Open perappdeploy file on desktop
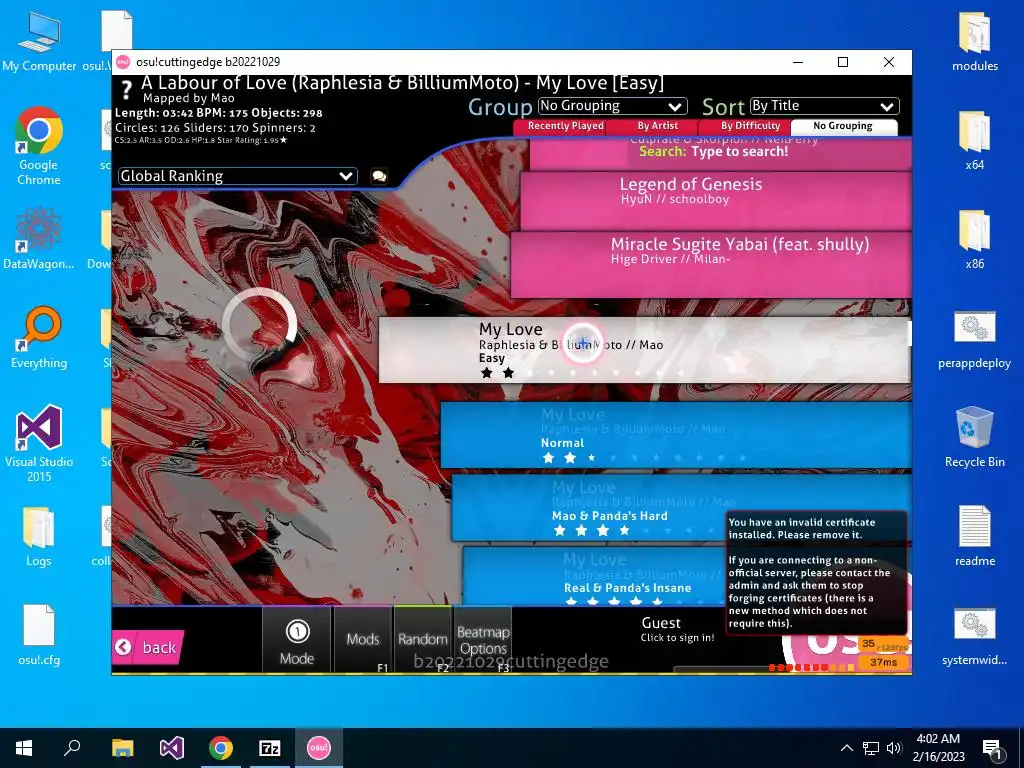The width and height of the screenshot is (1024, 768). tap(974, 340)
